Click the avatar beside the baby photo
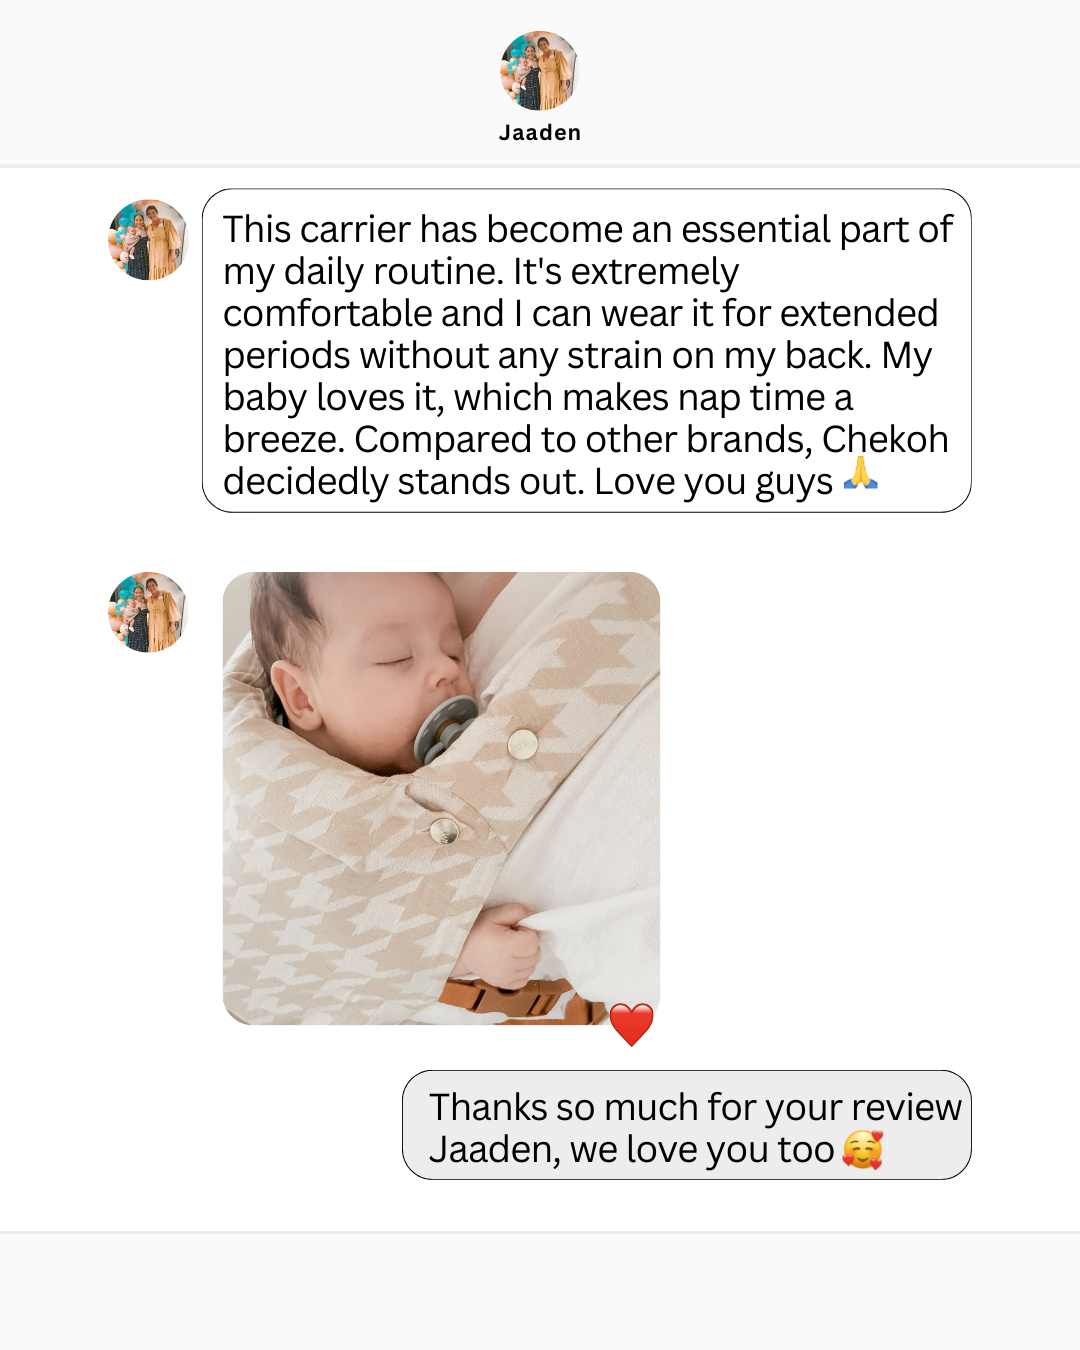The width and height of the screenshot is (1080, 1350). 148,612
